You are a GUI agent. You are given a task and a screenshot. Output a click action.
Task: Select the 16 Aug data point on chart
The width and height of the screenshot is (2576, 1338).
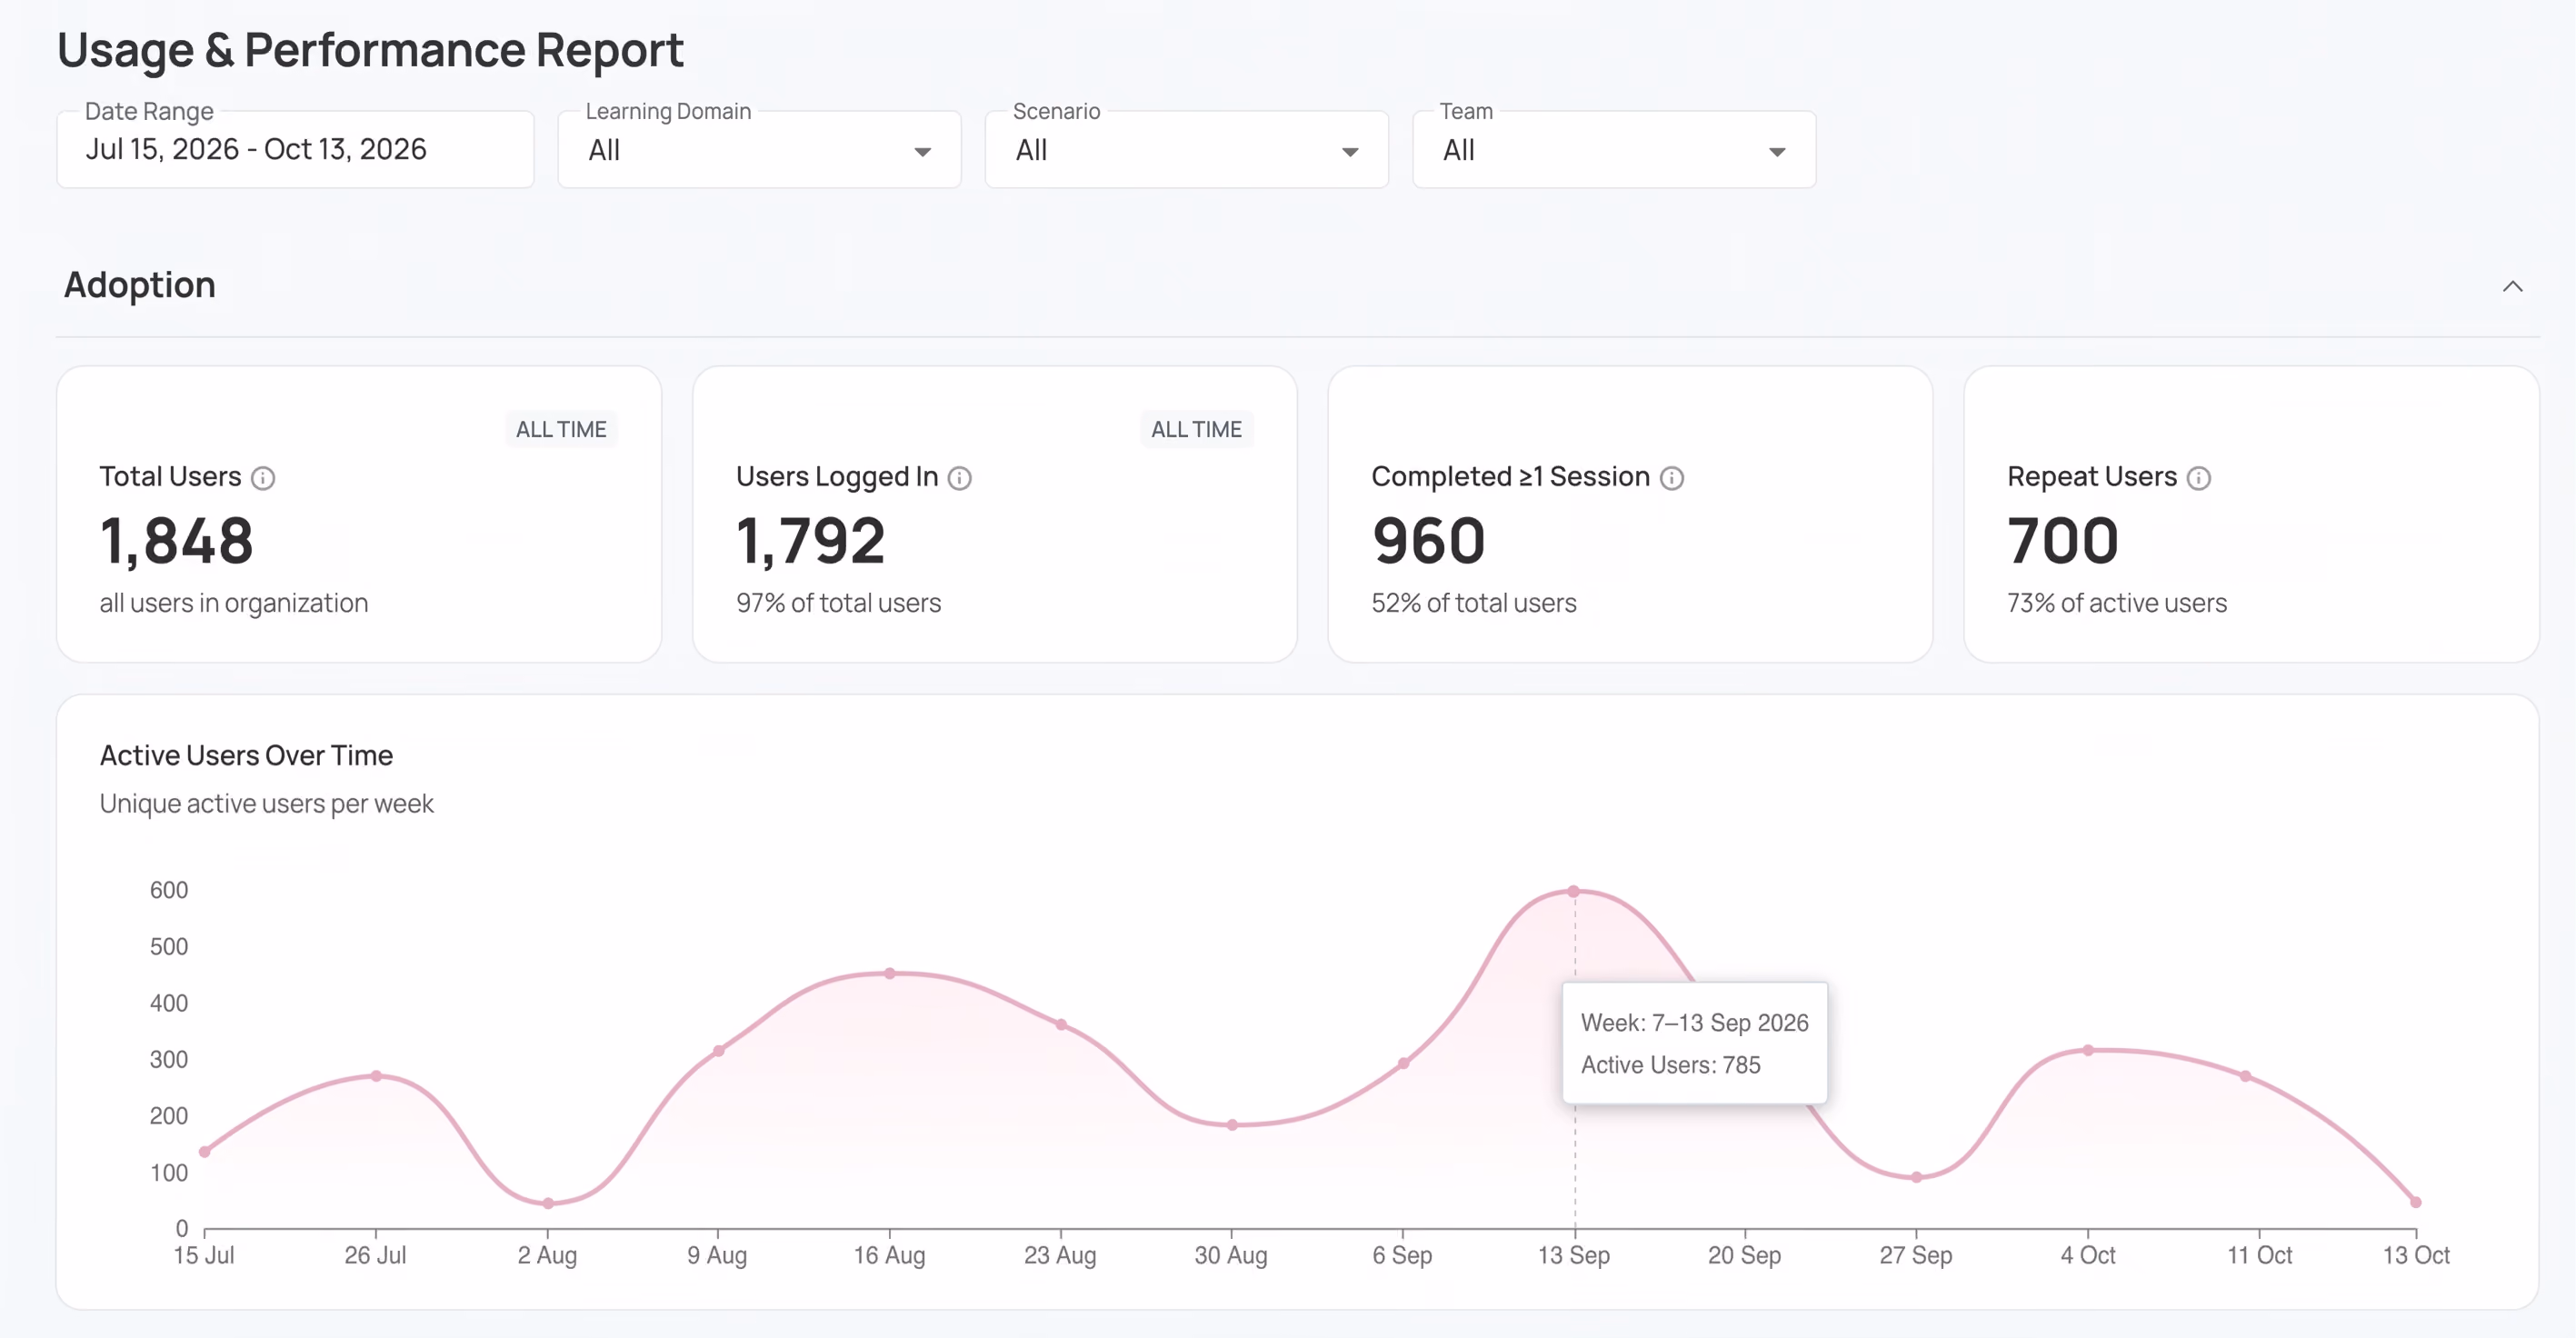pyautogui.click(x=889, y=973)
